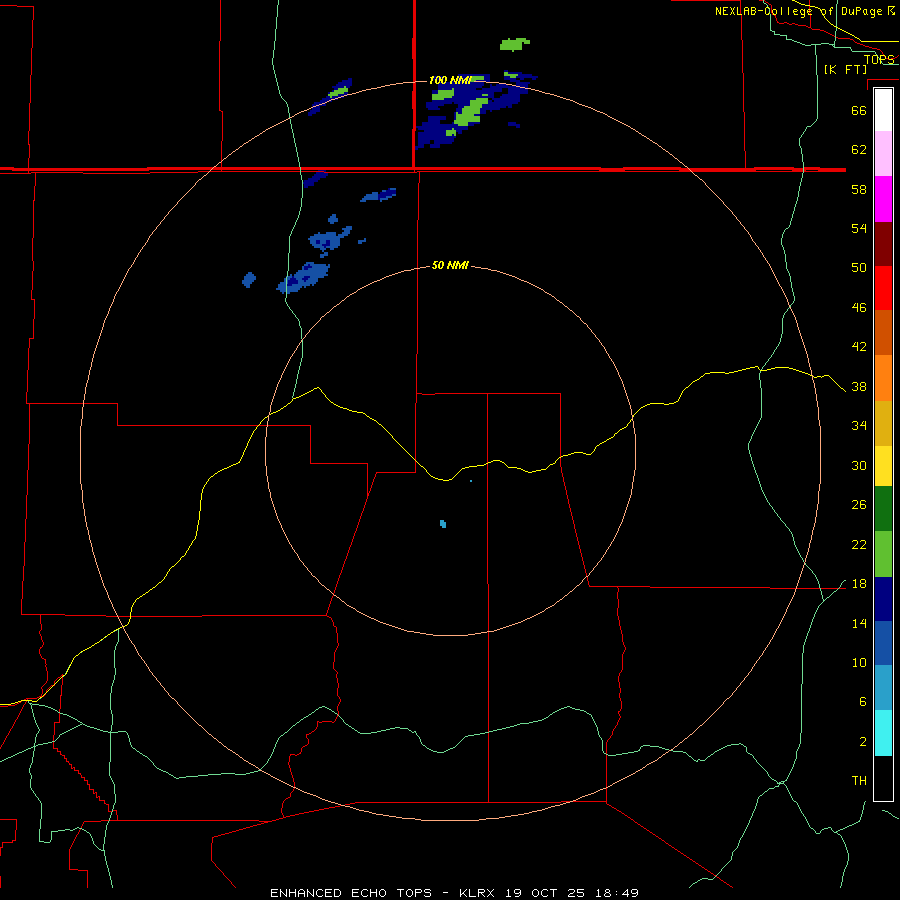Click the legend value "38"

[859, 386]
